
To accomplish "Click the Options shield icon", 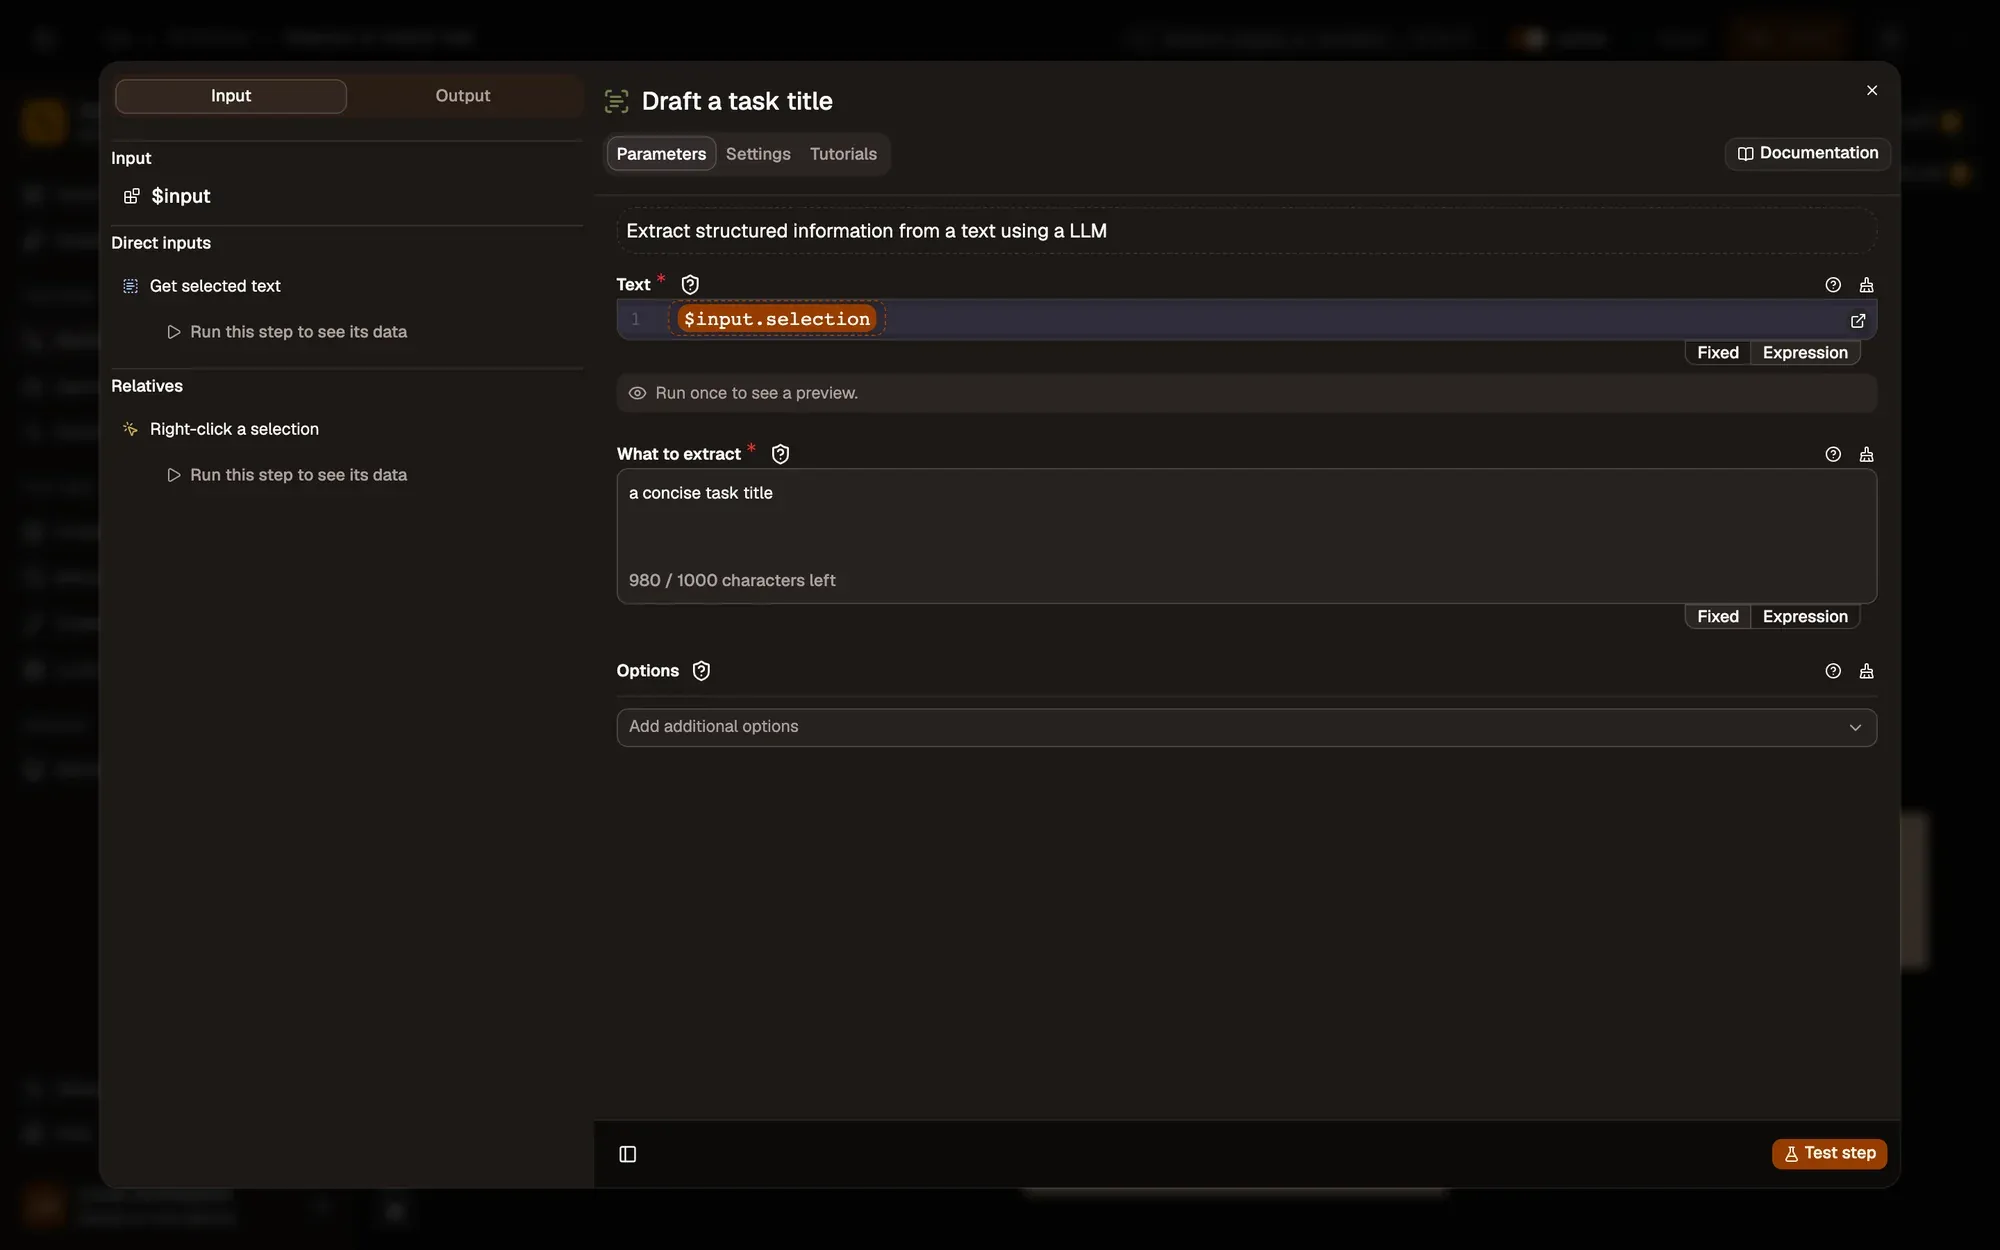I will pos(702,671).
